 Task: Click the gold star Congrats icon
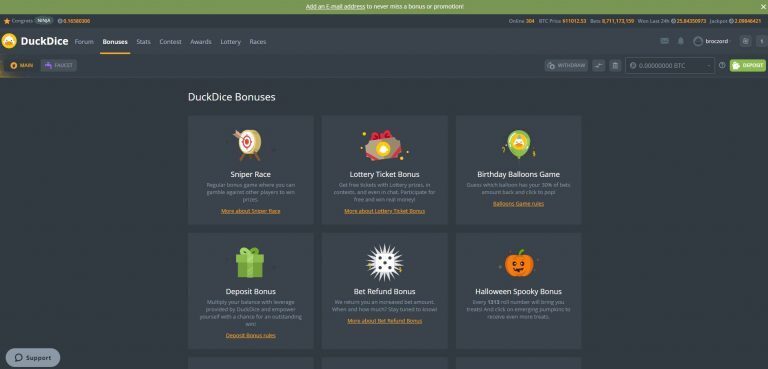(x=7, y=21)
